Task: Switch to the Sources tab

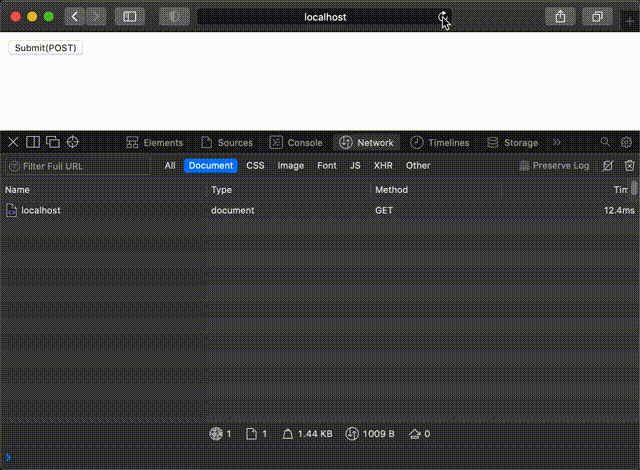Action: 227,142
